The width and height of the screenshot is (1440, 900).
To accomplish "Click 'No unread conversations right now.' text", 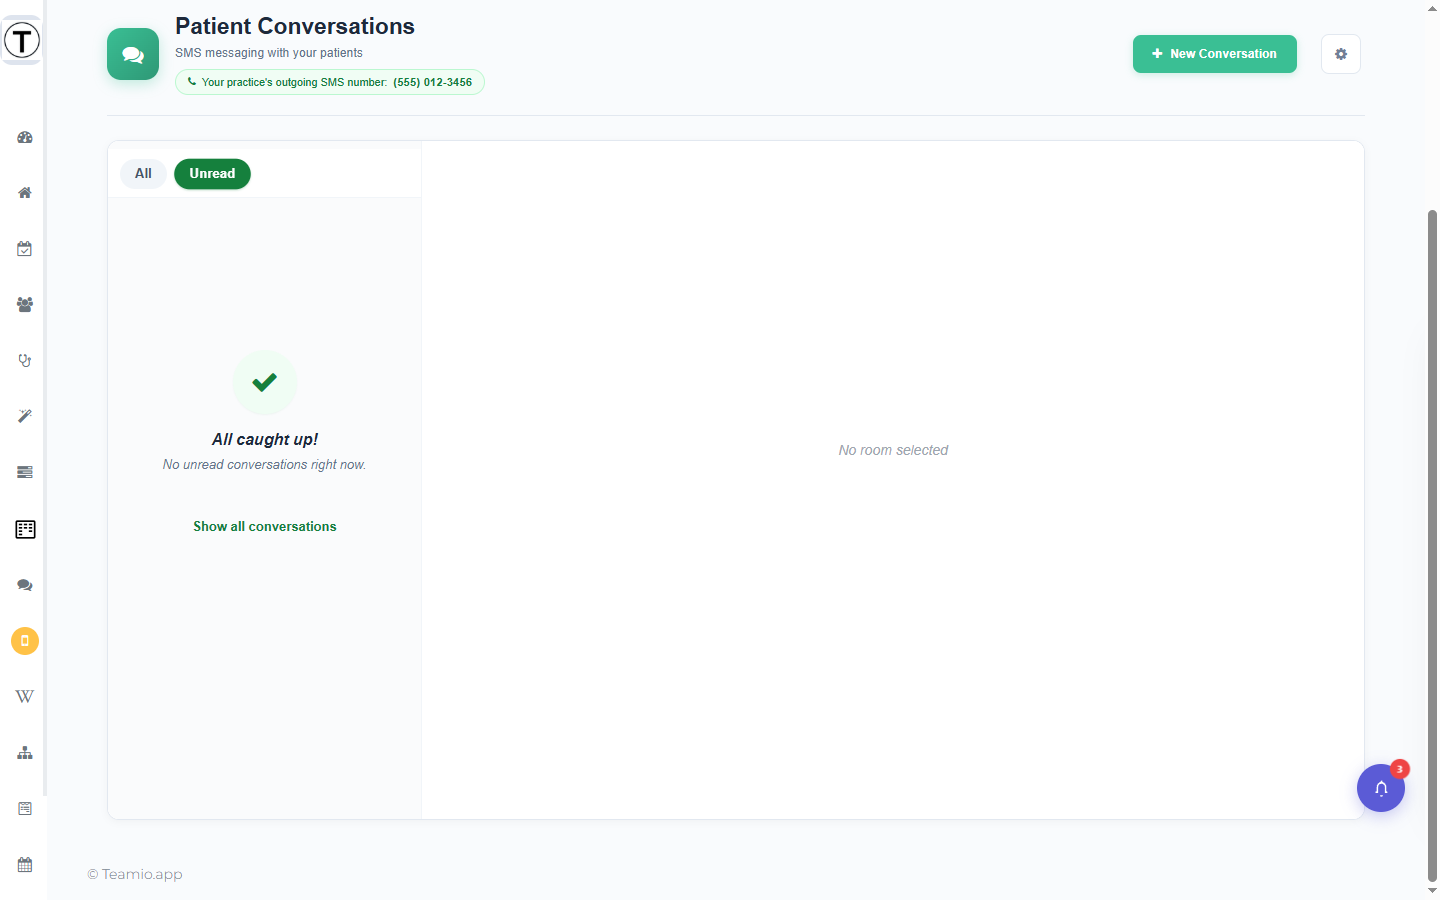I will click(265, 465).
